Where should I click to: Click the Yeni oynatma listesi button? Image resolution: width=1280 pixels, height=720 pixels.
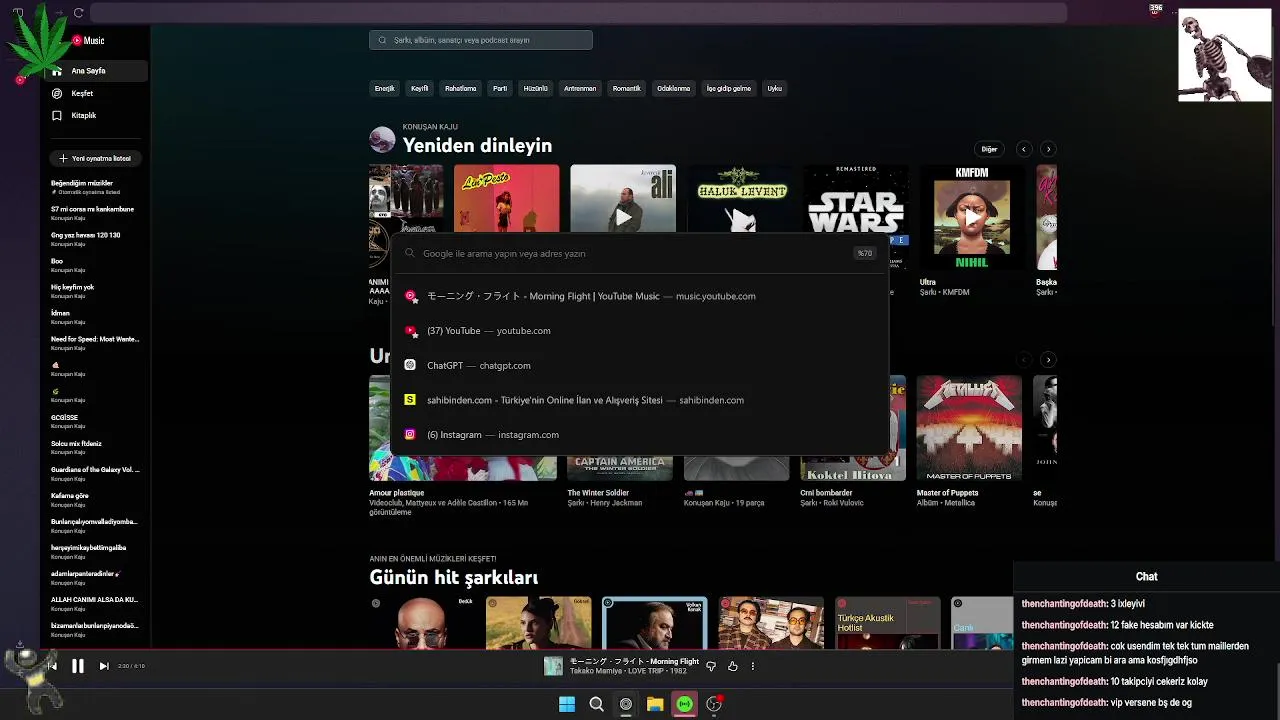coord(95,158)
